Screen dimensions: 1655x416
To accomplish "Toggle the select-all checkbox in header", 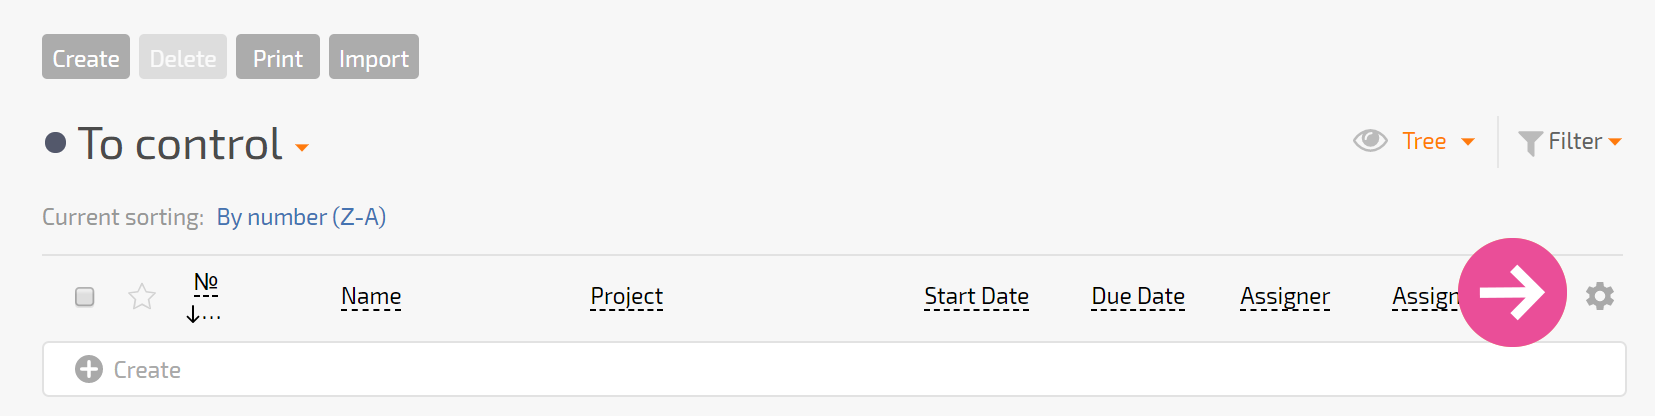I will coord(85,296).
